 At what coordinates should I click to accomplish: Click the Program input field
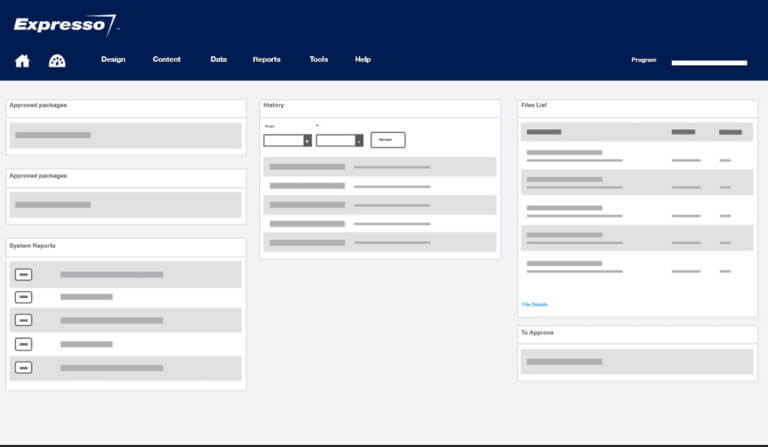[709, 63]
